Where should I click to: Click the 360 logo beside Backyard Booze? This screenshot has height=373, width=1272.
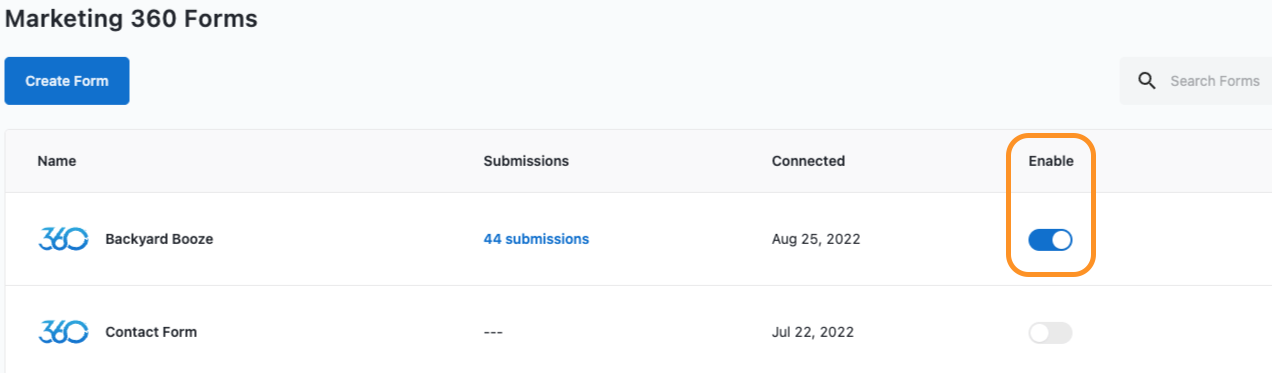tap(64, 239)
